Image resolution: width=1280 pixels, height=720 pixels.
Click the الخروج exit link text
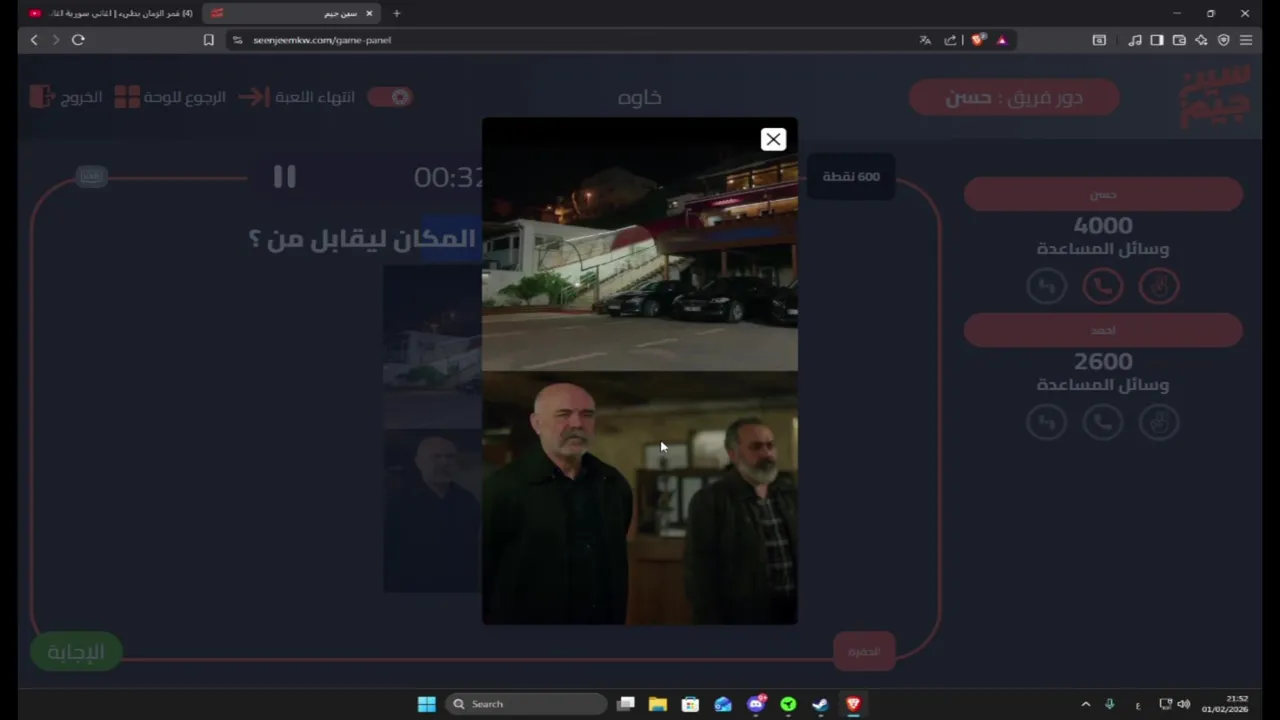pos(83,97)
